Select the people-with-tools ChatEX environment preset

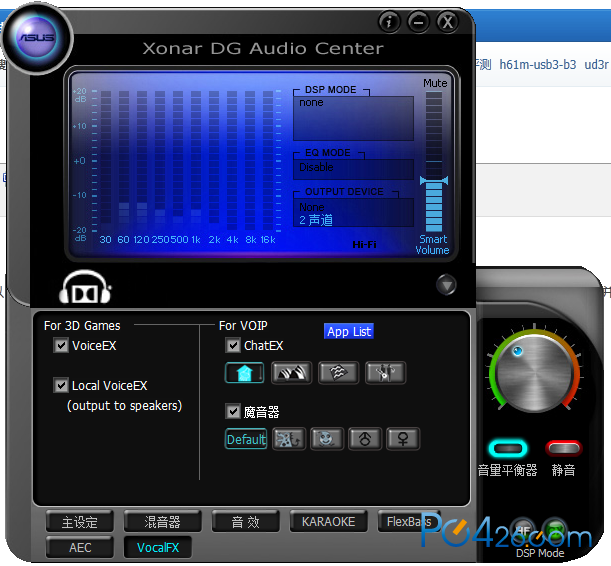point(385,373)
